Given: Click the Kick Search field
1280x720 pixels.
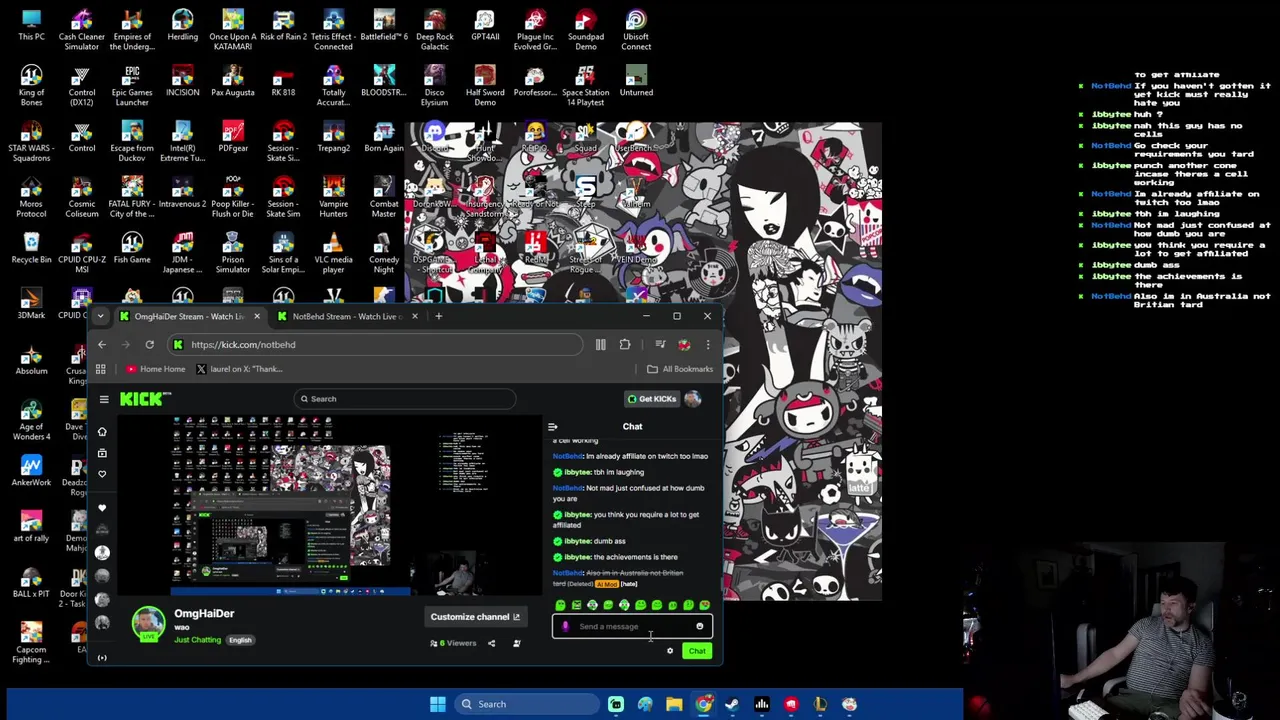Looking at the screenshot, I should coord(405,399).
